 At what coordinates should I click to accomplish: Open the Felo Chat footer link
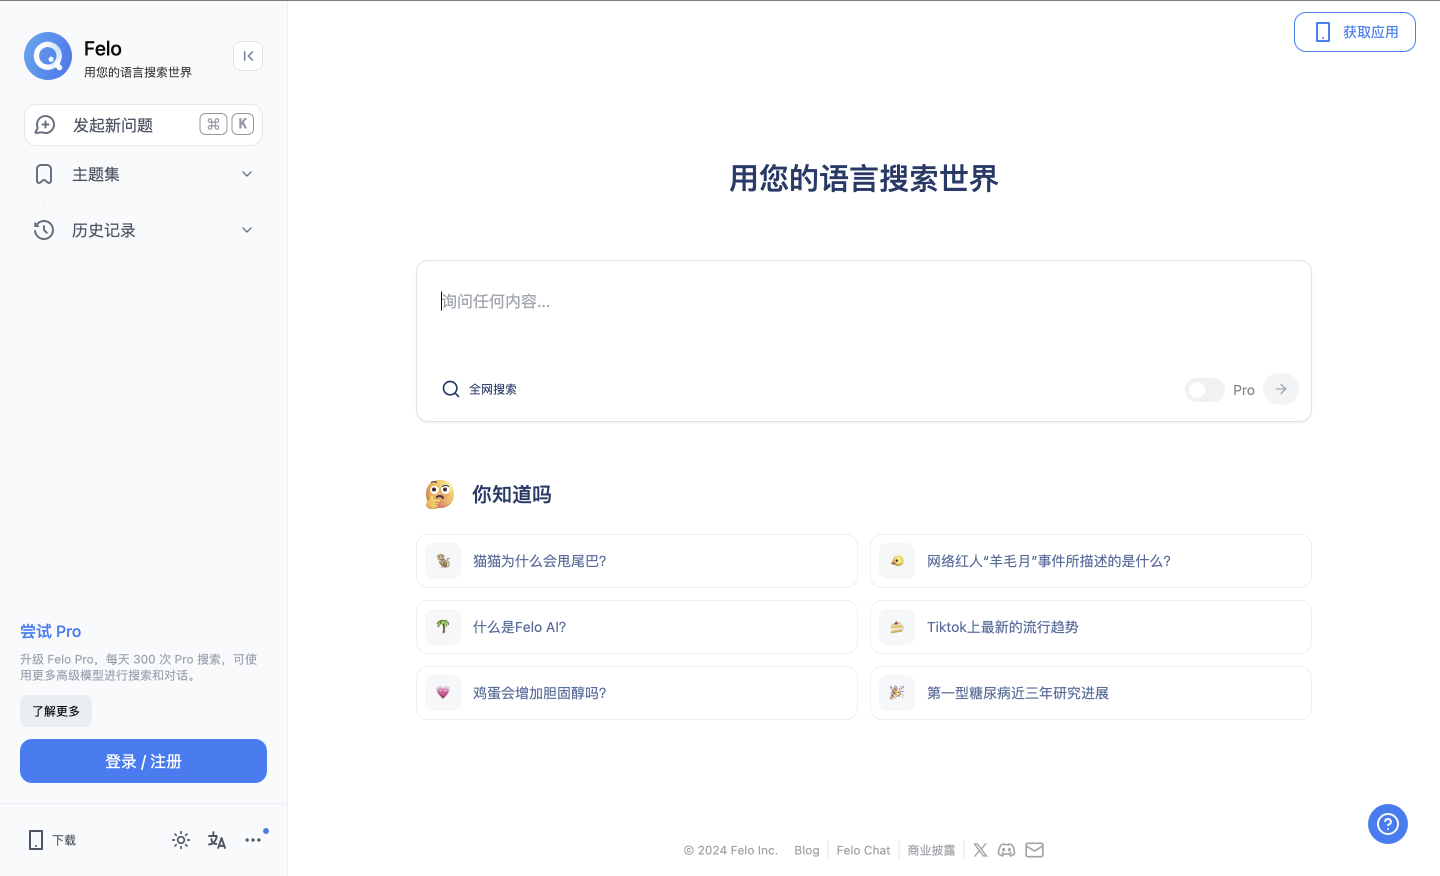click(x=863, y=850)
